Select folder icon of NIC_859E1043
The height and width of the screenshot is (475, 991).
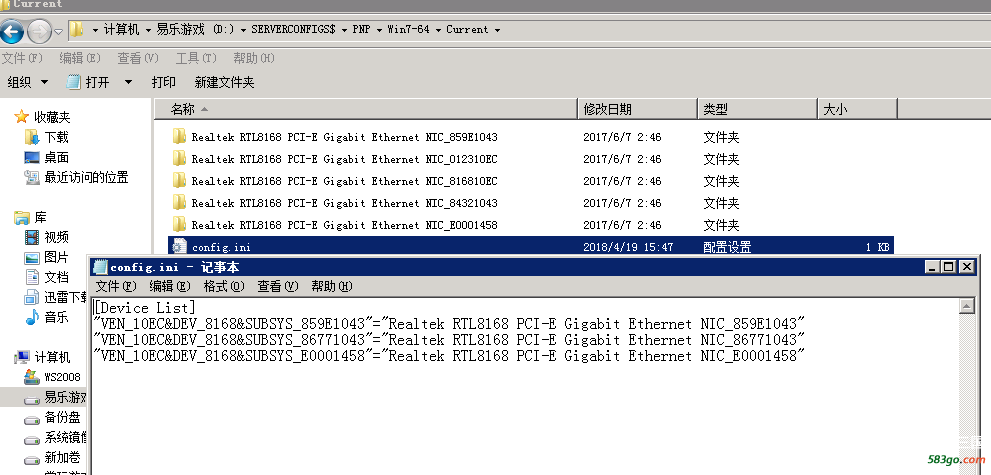[x=179, y=136]
